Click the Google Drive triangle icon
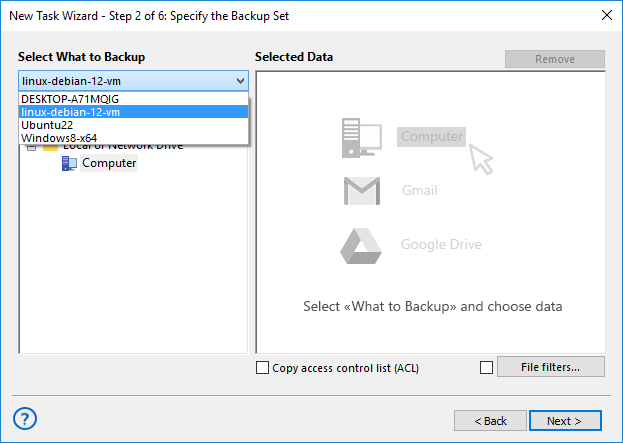The height and width of the screenshot is (443, 623). 362,244
